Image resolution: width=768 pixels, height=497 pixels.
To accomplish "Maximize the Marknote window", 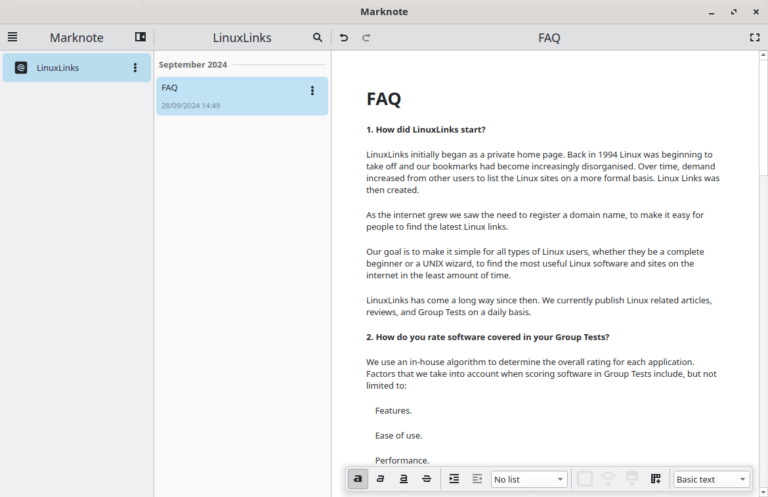I will point(733,12).
